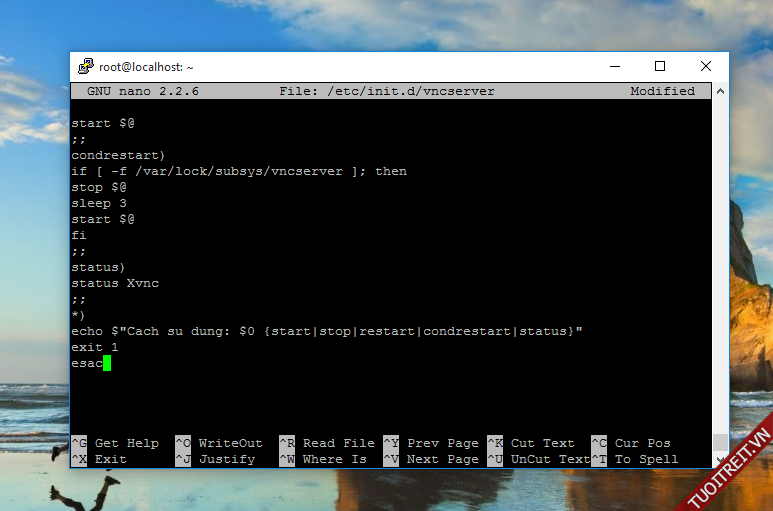Click the ^O WriteOut shortcut label
The width and height of the screenshot is (773, 511).
[x=219, y=443]
